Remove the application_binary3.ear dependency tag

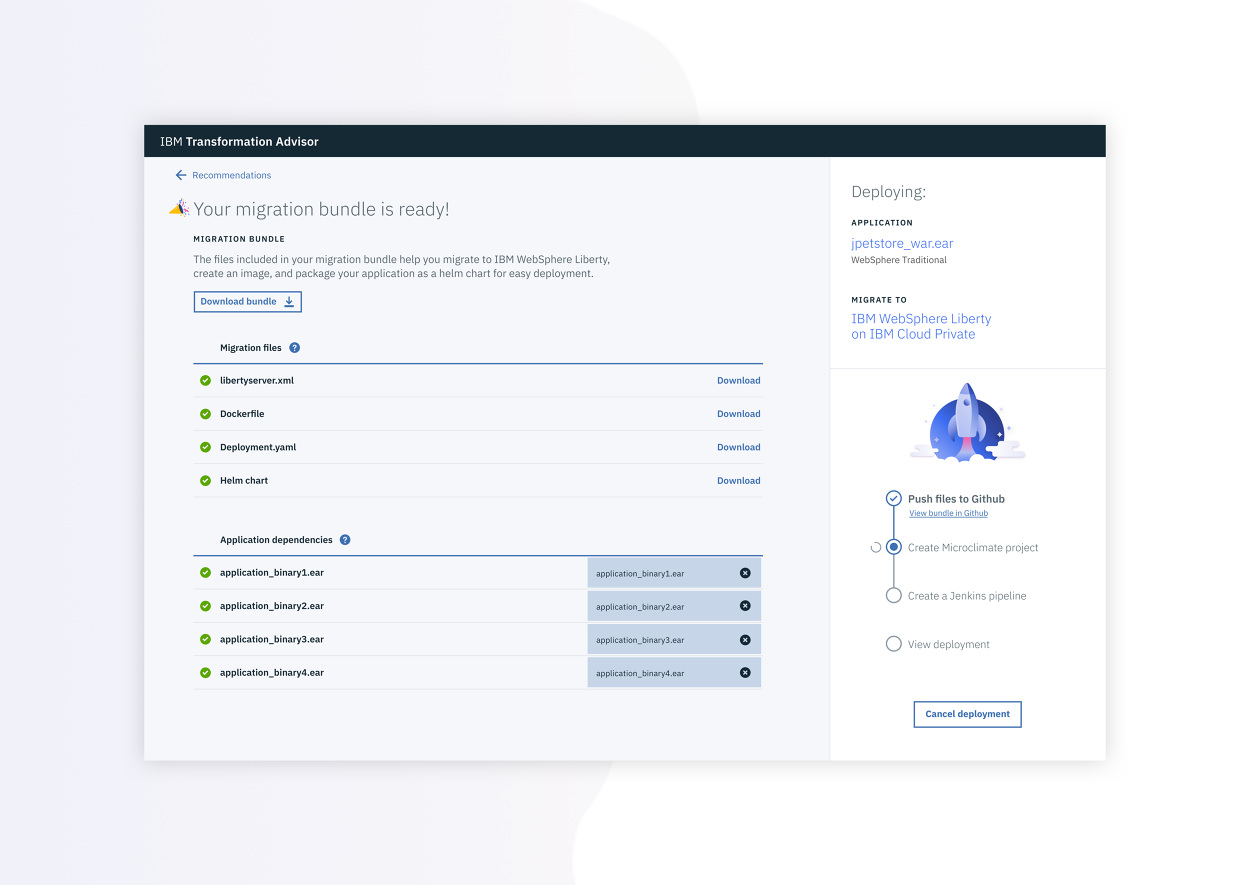[x=745, y=639]
